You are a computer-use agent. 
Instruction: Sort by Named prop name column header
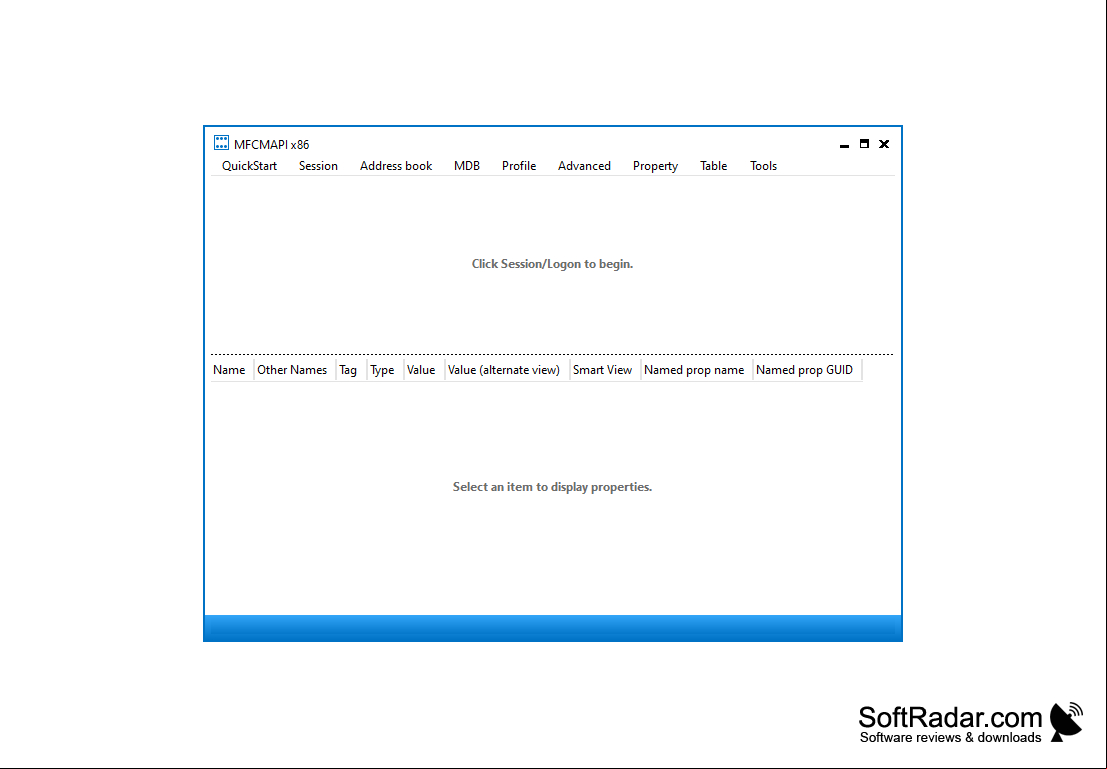[697, 370]
